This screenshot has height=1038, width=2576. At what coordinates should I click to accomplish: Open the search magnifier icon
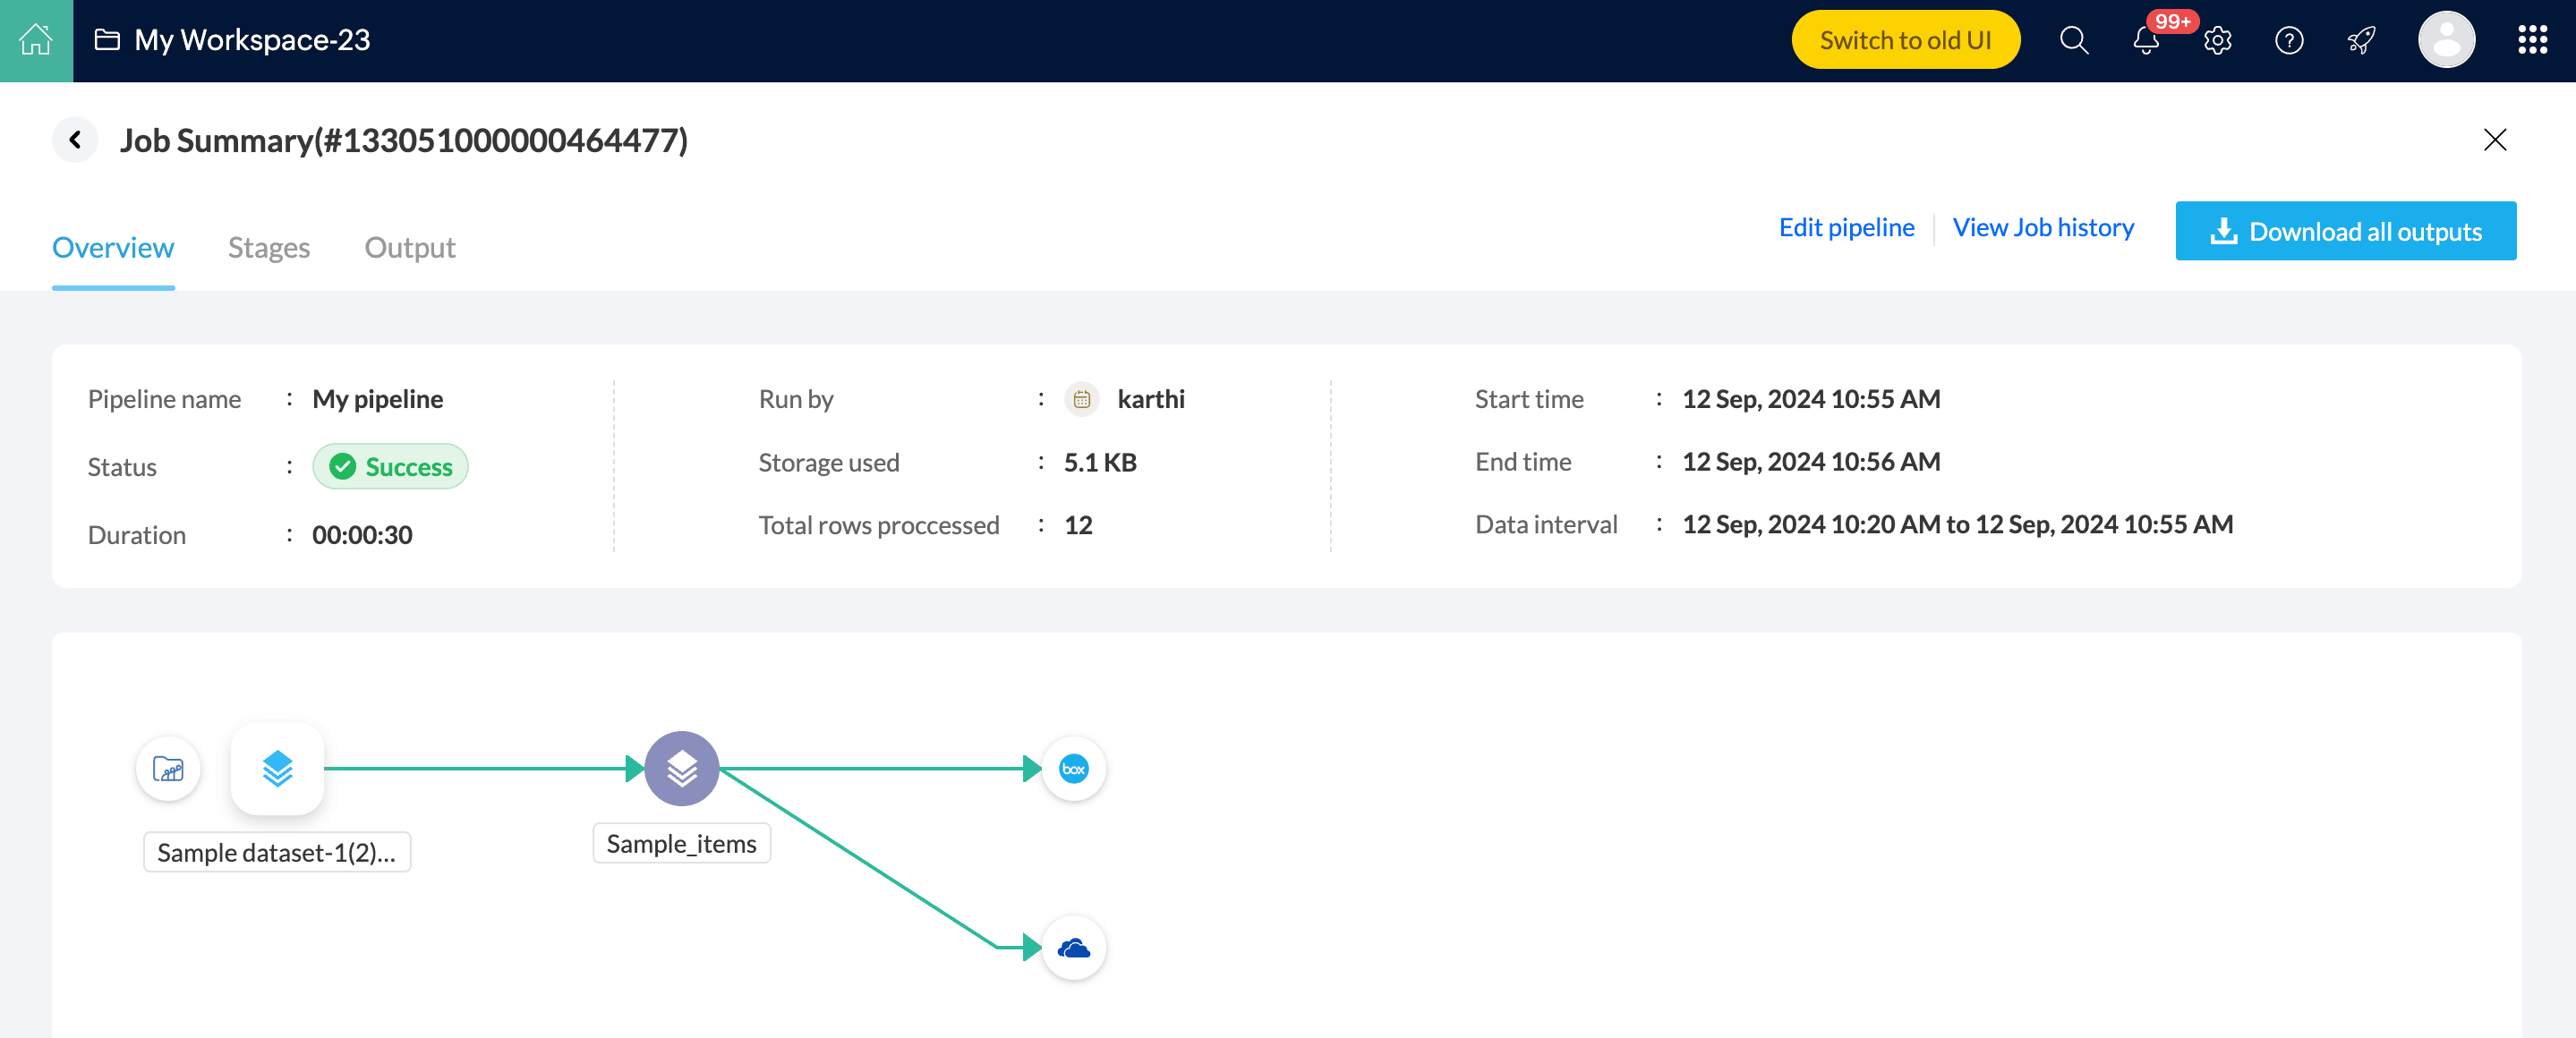[2073, 40]
